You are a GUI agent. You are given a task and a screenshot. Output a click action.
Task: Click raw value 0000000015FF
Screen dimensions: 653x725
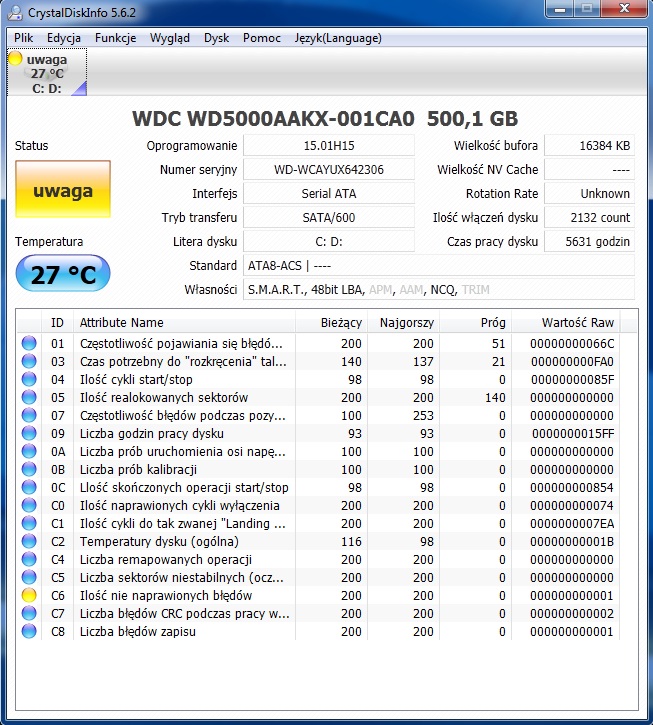tap(573, 434)
